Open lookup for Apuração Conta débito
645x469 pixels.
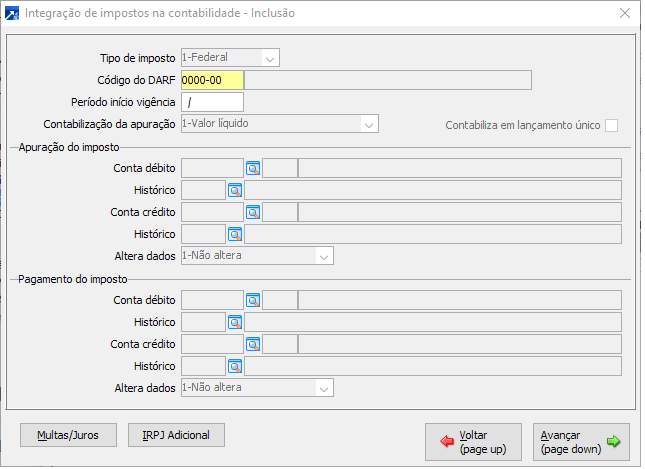tap(253, 168)
